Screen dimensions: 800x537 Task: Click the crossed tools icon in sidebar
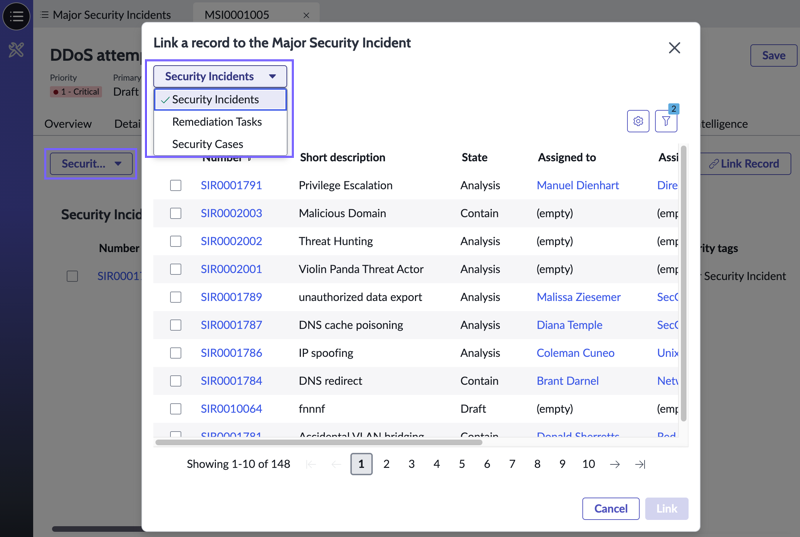16,49
